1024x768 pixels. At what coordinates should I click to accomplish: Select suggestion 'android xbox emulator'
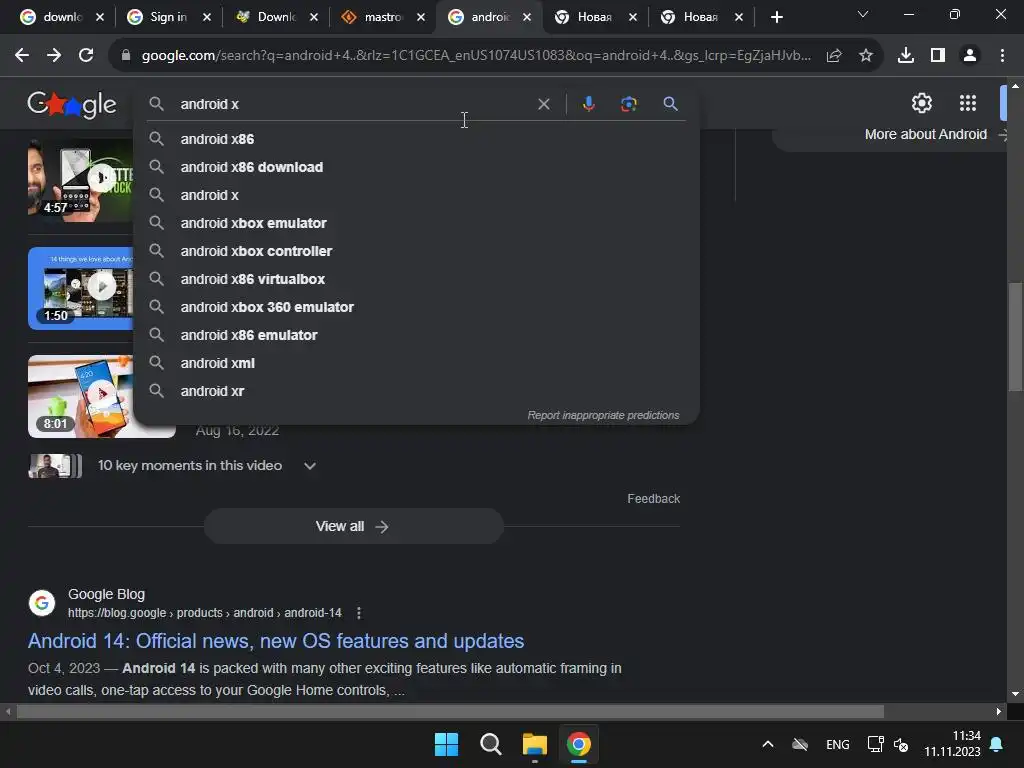[x=417, y=223]
